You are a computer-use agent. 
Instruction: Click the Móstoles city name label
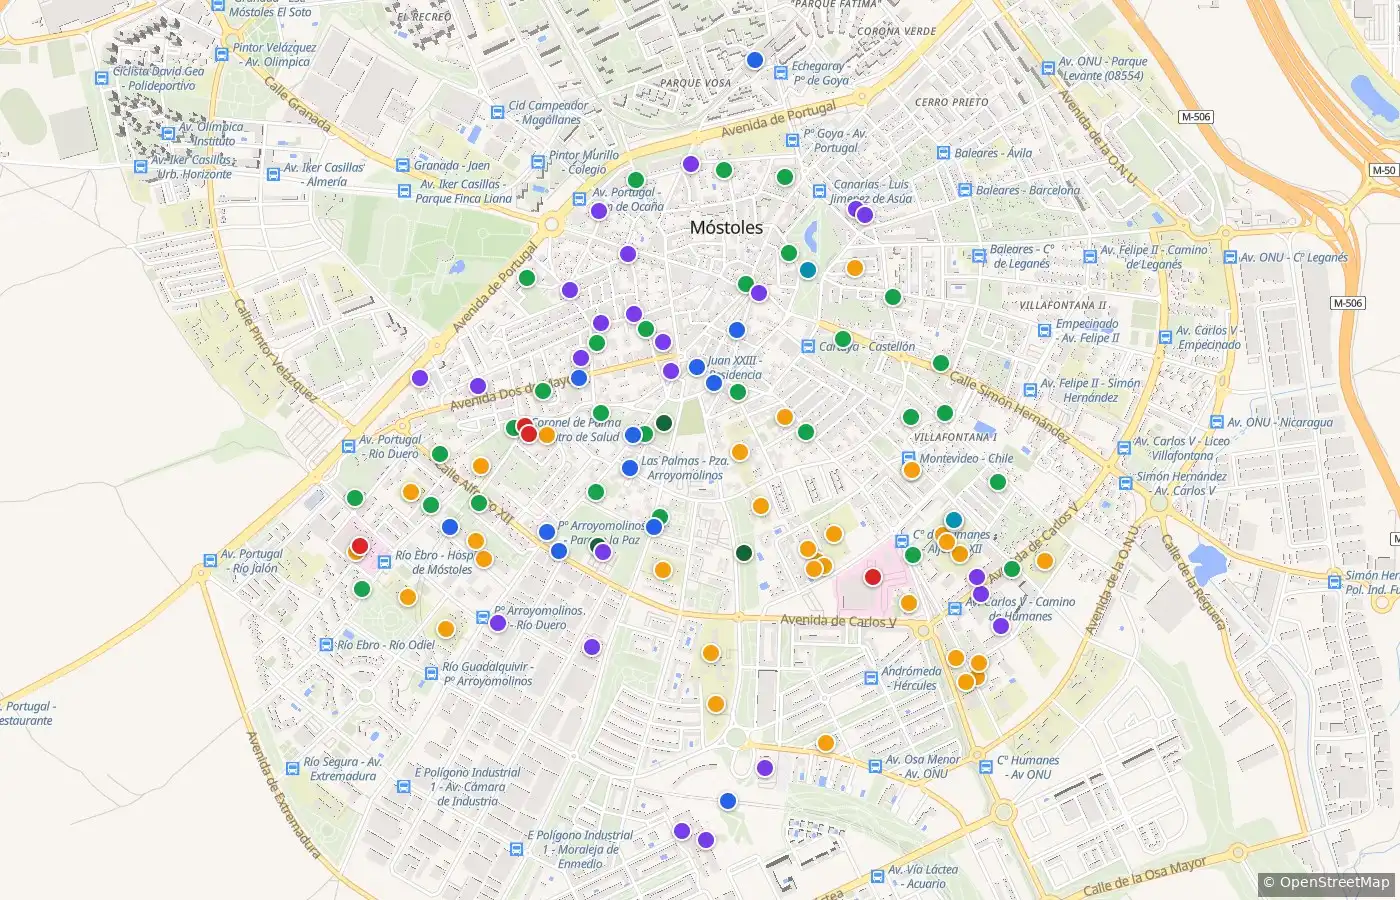pyautogui.click(x=726, y=228)
